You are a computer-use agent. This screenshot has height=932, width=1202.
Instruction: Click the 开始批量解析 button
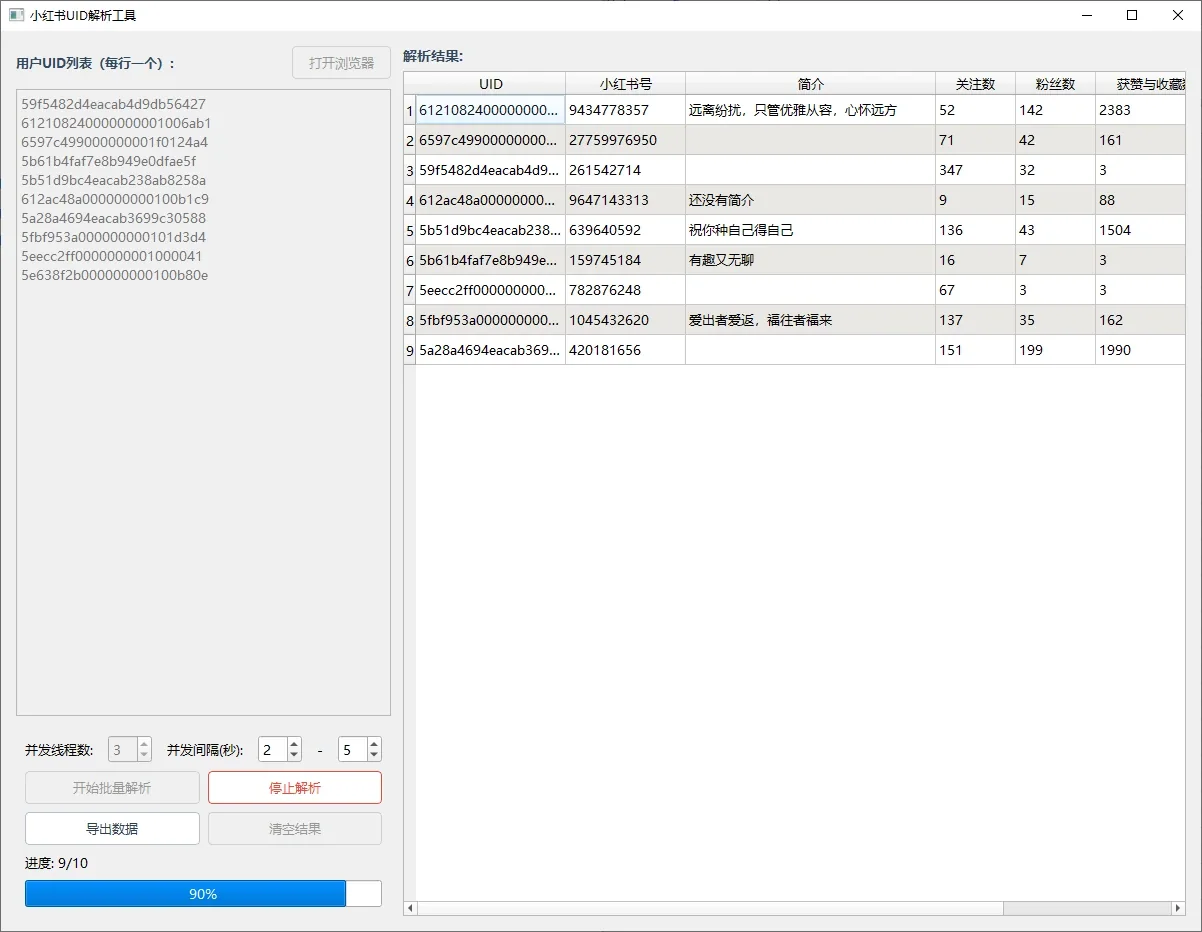[112, 788]
